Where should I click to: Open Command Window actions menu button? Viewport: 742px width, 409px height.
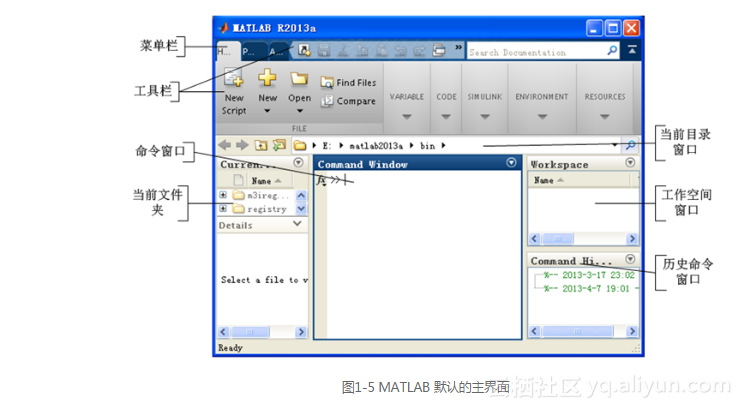(x=511, y=163)
